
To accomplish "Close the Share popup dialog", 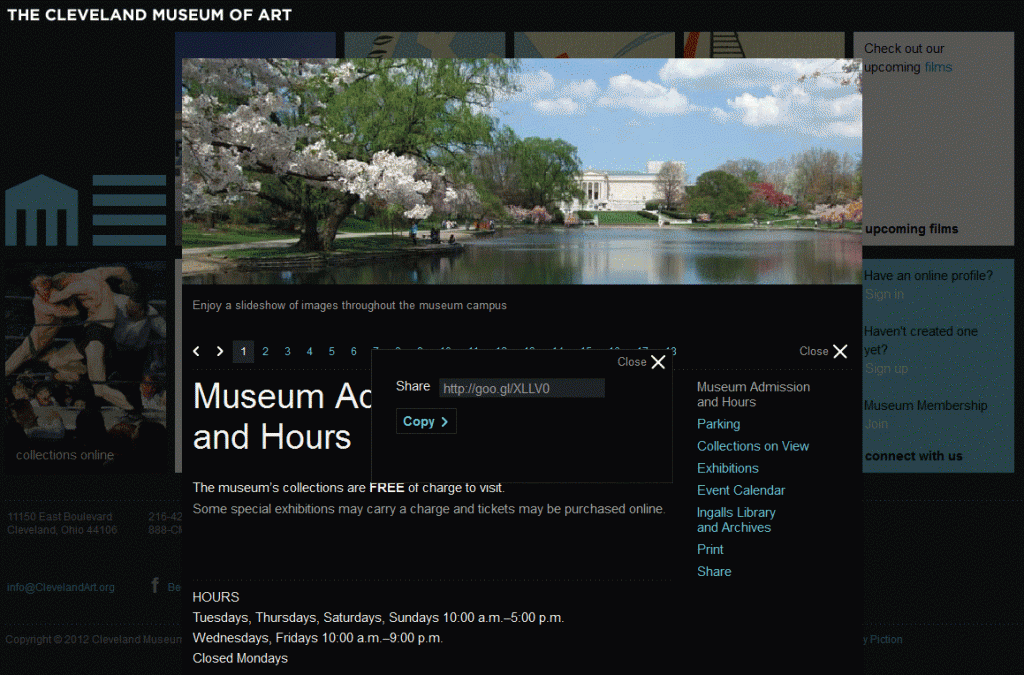I will (641, 362).
